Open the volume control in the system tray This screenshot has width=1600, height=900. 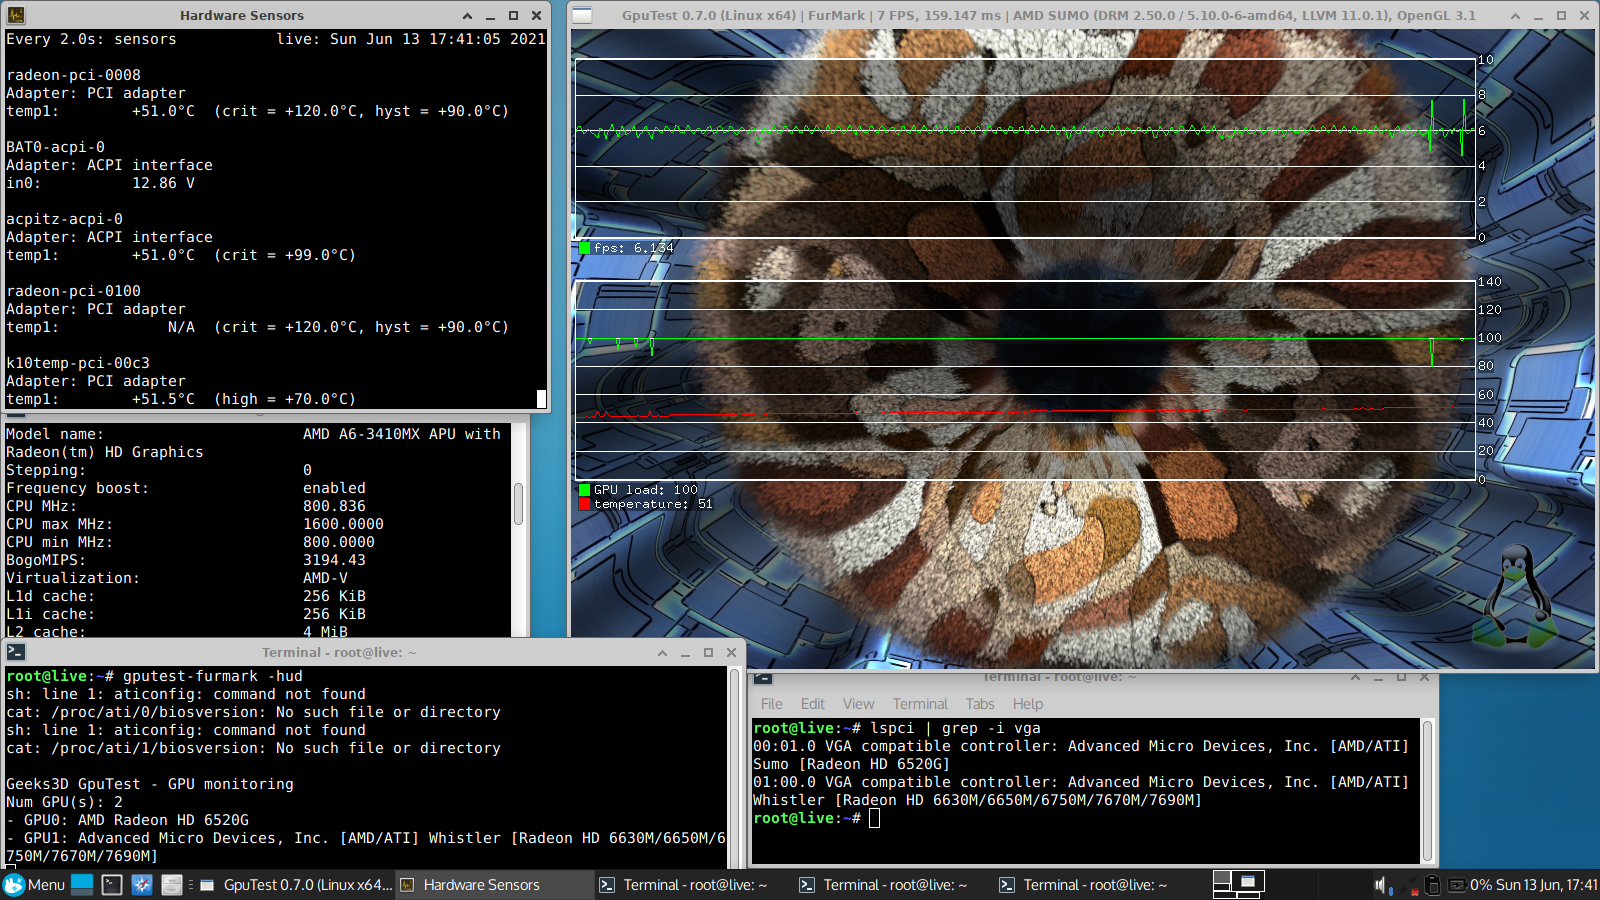coord(1380,884)
